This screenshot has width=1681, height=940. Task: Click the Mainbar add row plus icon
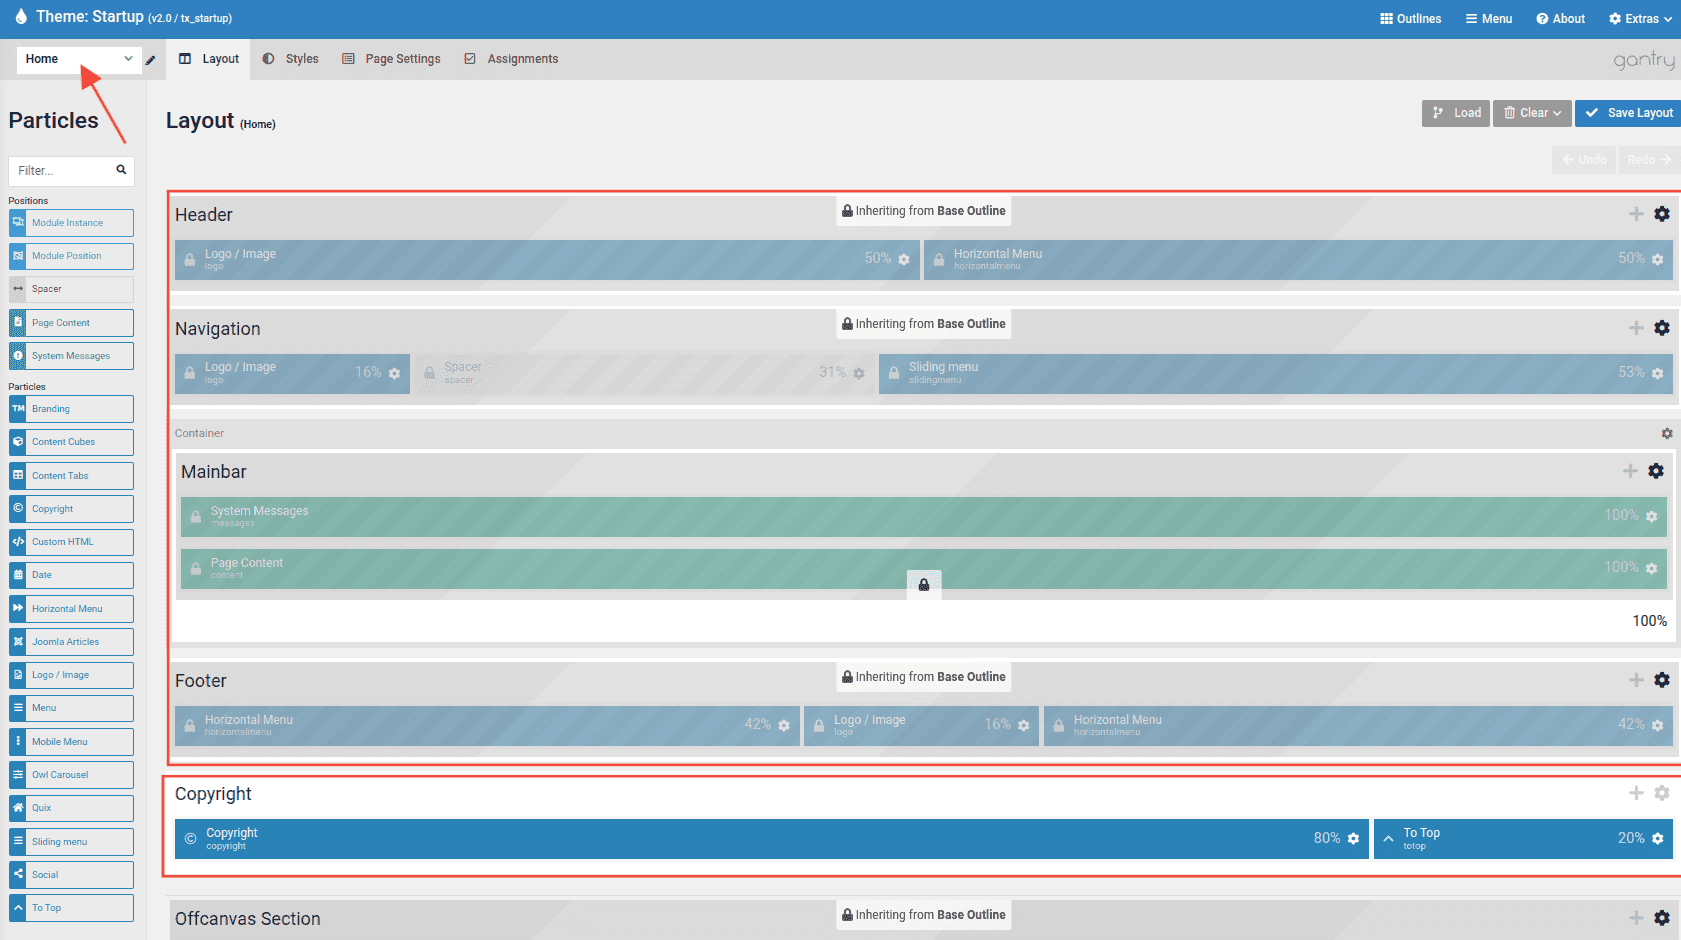point(1630,471)
